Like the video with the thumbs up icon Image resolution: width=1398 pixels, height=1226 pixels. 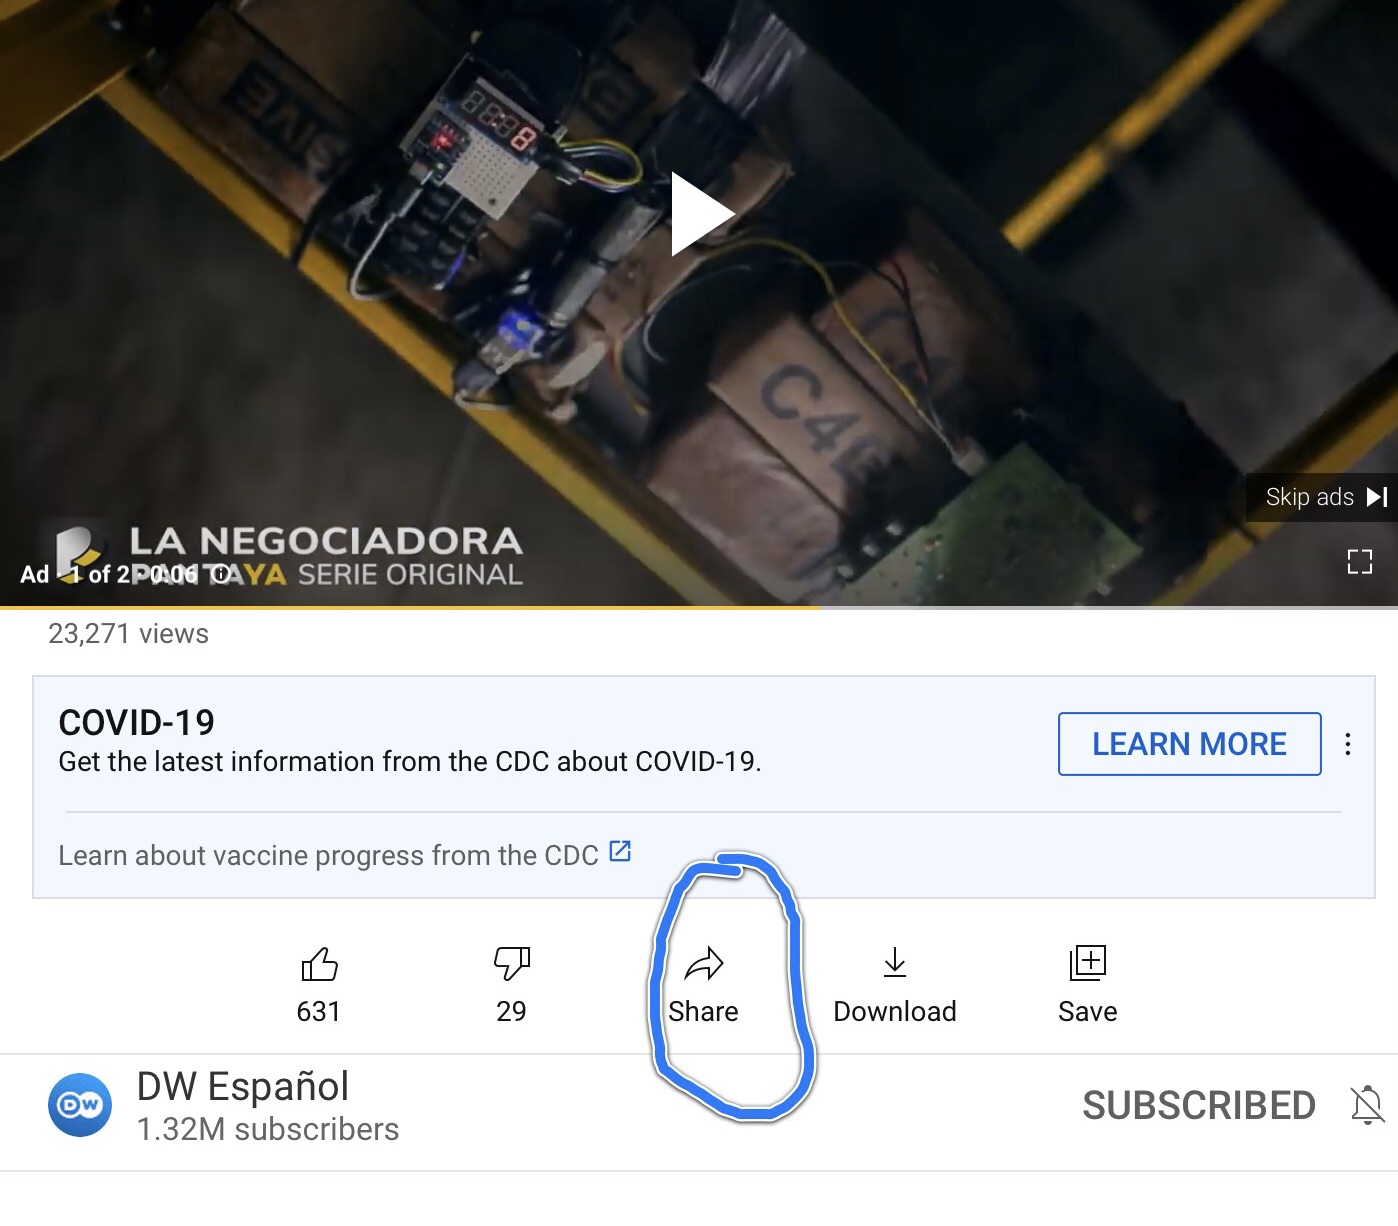pos(319,965)
